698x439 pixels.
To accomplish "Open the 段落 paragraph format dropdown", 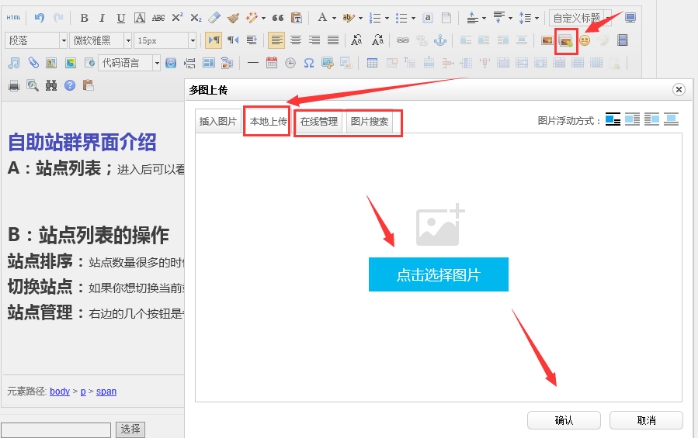I will [x=35, y=40].
